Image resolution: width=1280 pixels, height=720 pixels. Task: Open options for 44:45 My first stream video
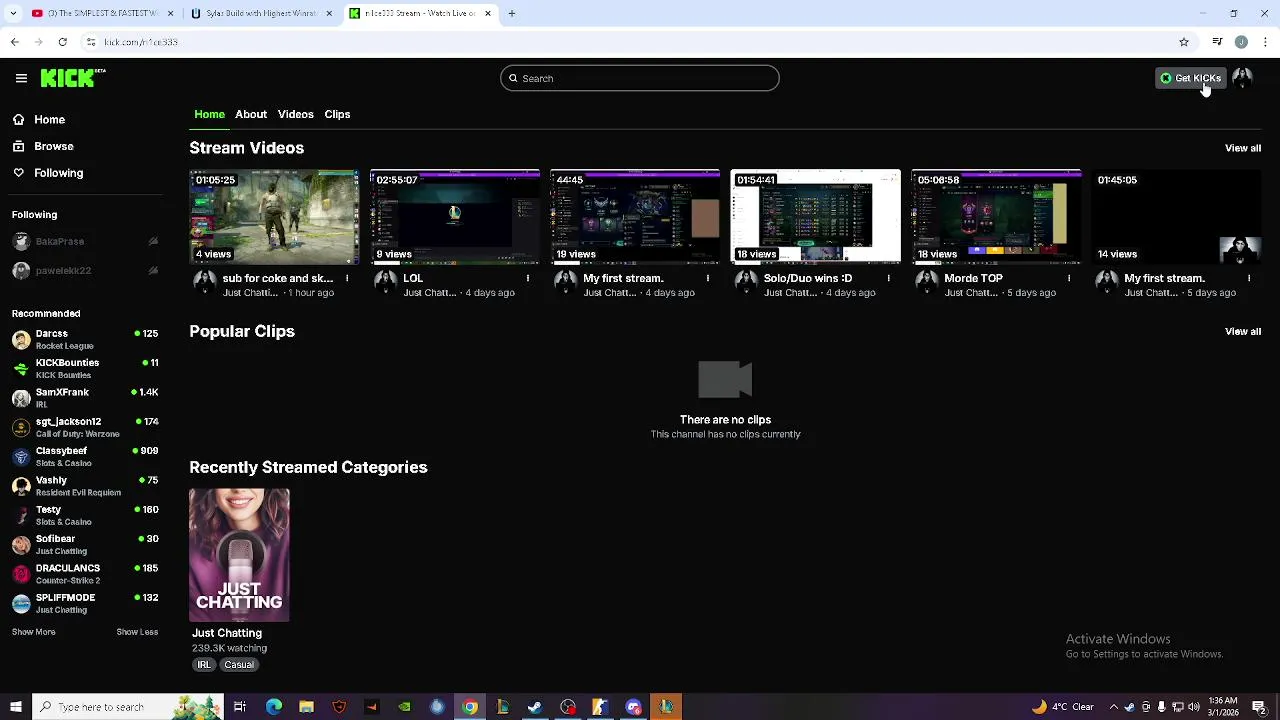(x=708, y=278)
